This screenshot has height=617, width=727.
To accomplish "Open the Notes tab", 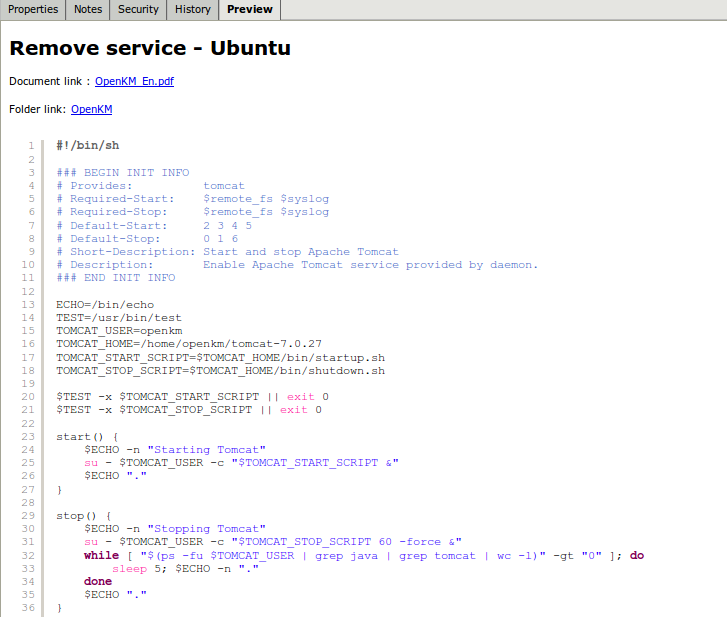I will point(88,9).
